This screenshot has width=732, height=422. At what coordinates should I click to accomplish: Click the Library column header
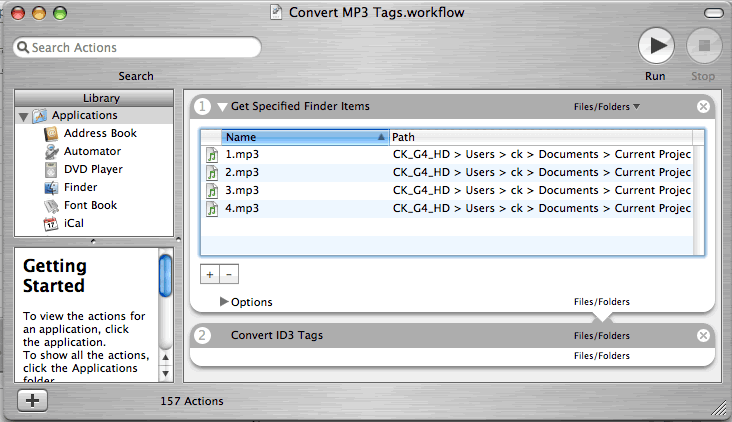point(94,98)
